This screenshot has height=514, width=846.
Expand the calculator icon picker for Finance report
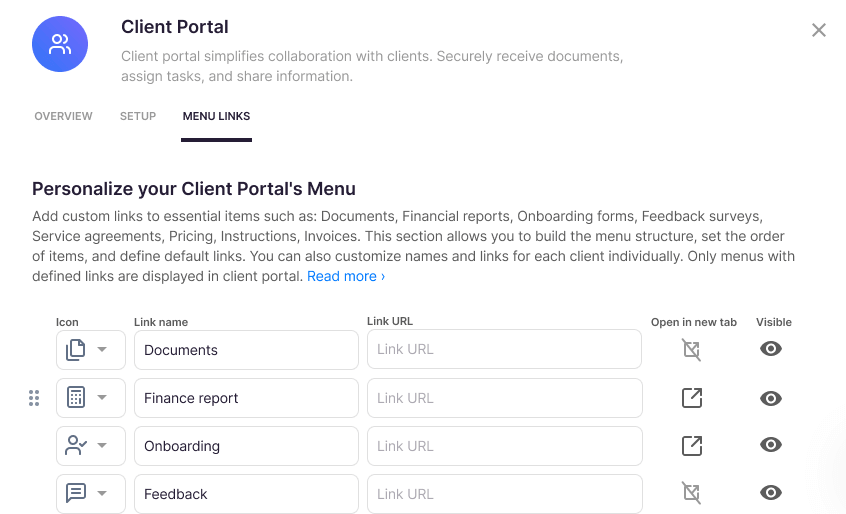click(x=90, y=398)
